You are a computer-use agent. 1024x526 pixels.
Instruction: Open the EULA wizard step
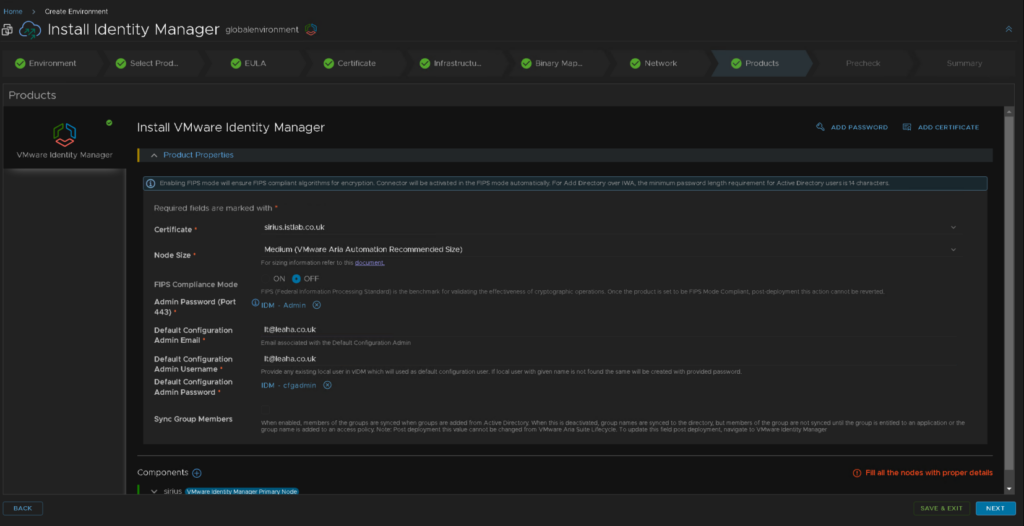256,63
